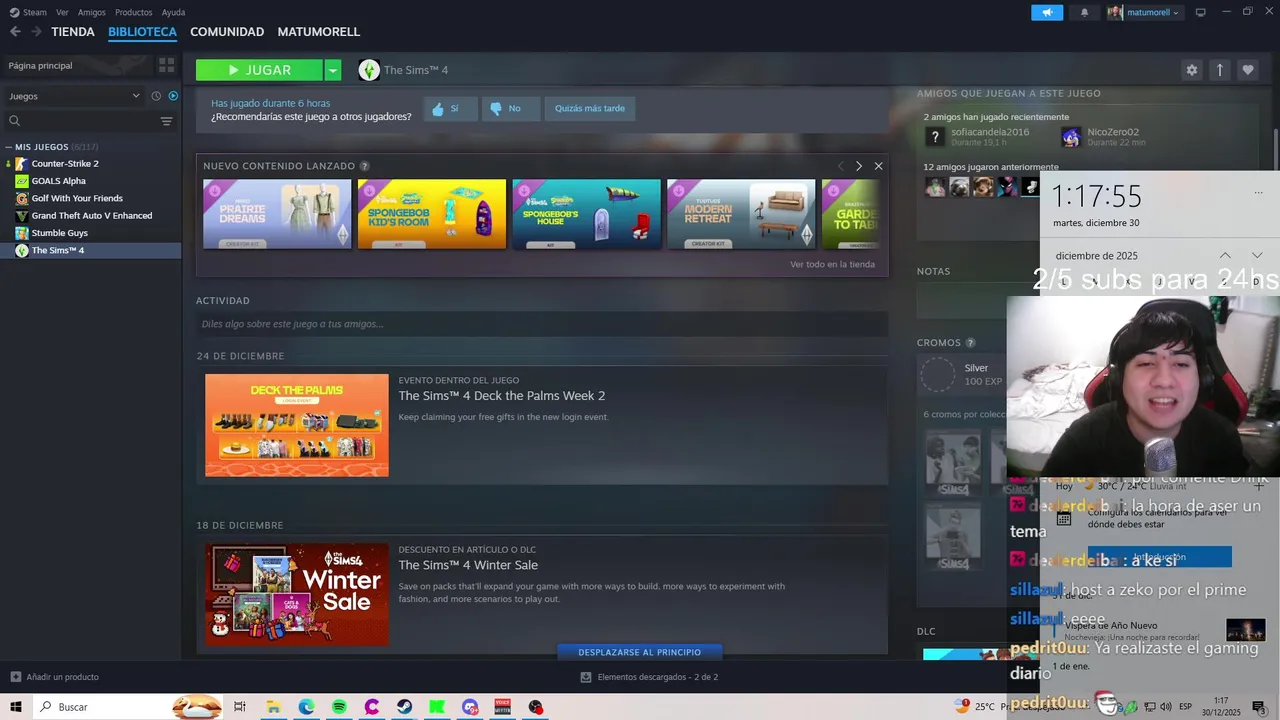Click the Big Picture monitor icon
Screen dimensions: 1280x720
pos(1200,12)
